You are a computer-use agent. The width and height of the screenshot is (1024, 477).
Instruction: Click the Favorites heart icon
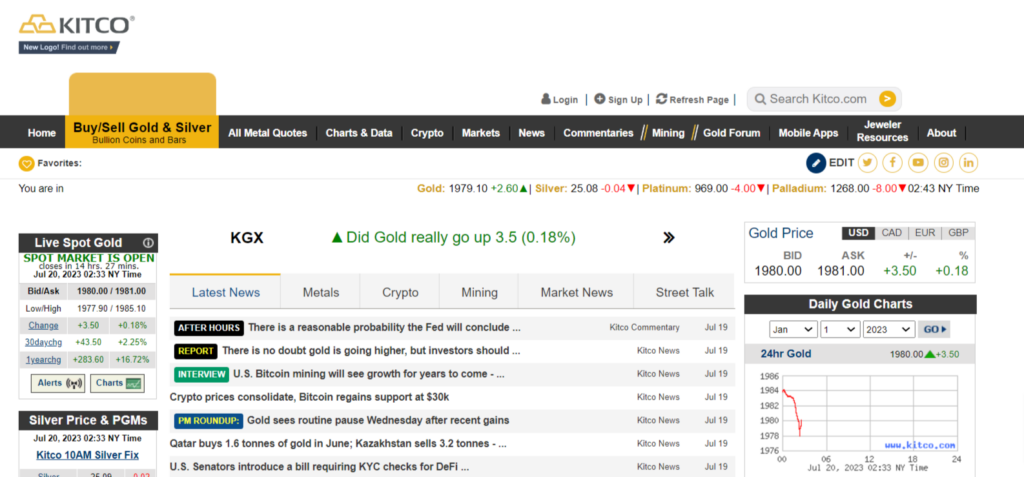26,163
